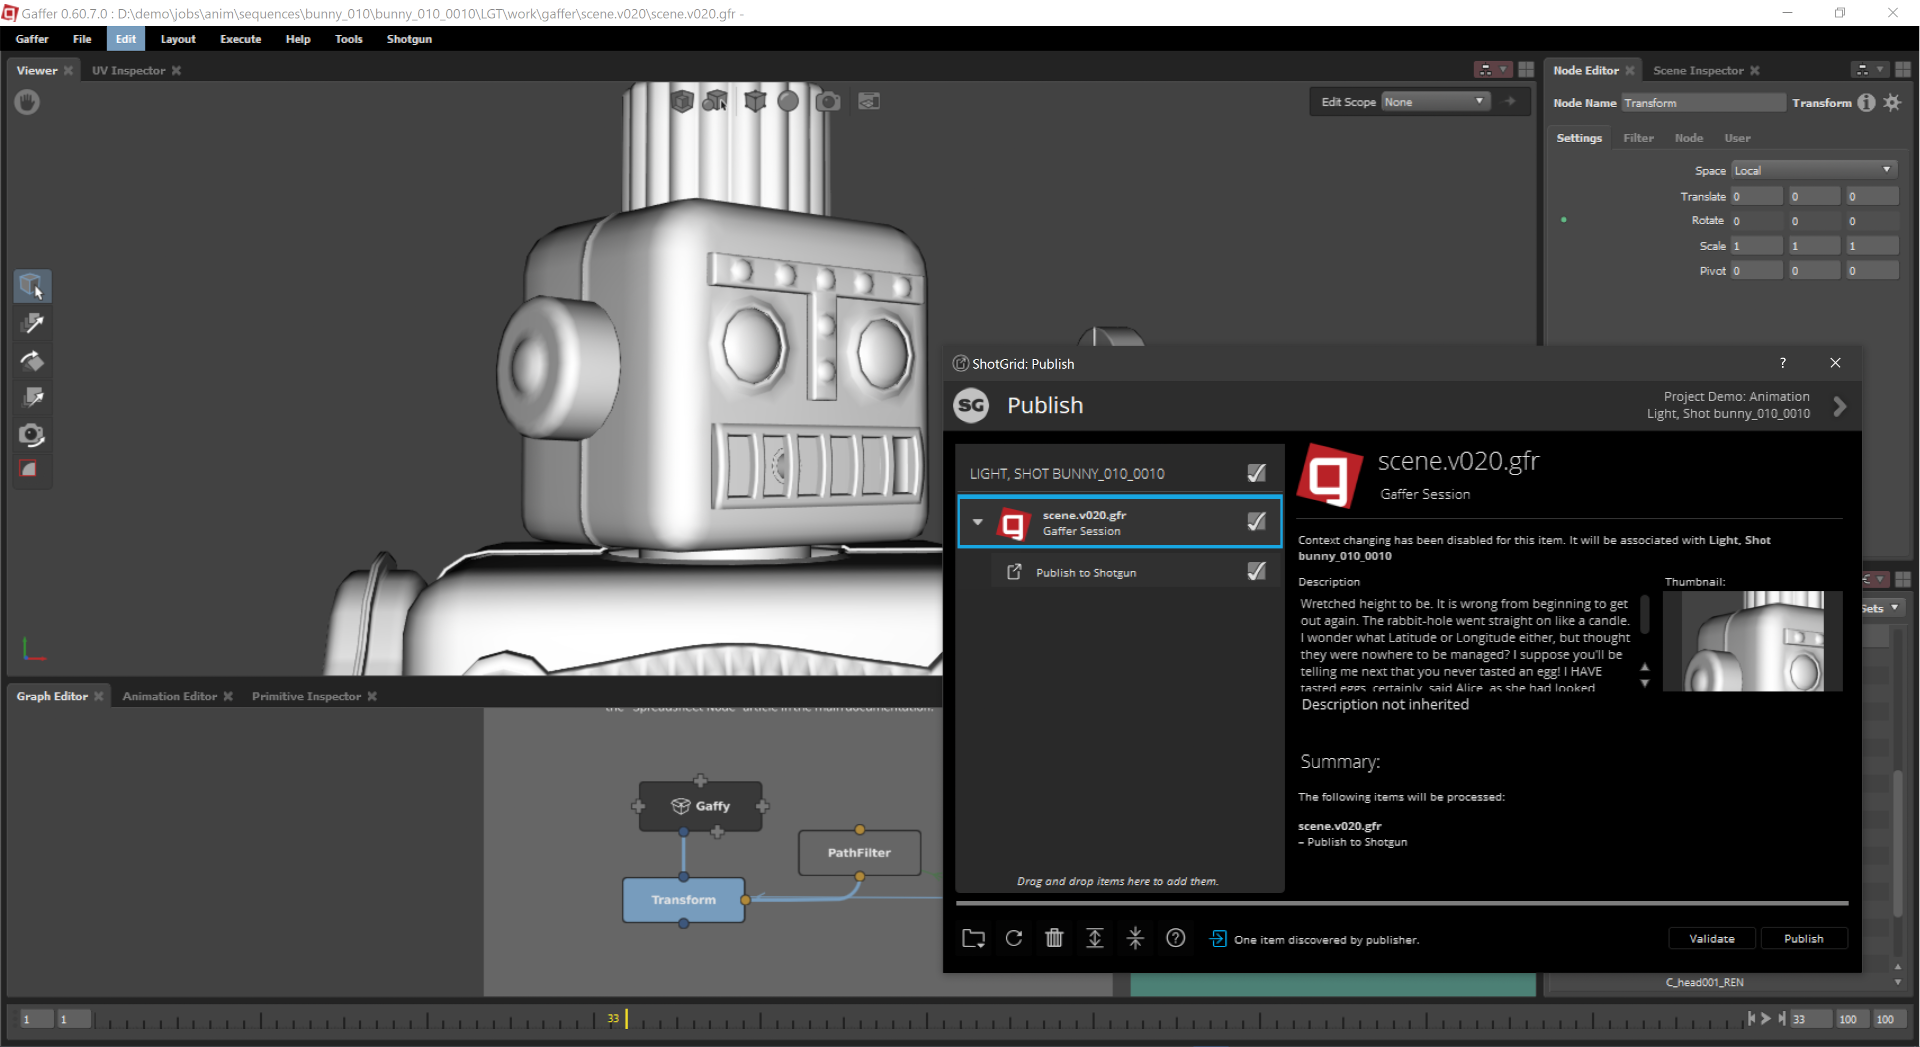This screenshot has height=1047, width=1920.
Task: Select the Translate tool in Viewer toolbar
Action: (x=32, y=324)
